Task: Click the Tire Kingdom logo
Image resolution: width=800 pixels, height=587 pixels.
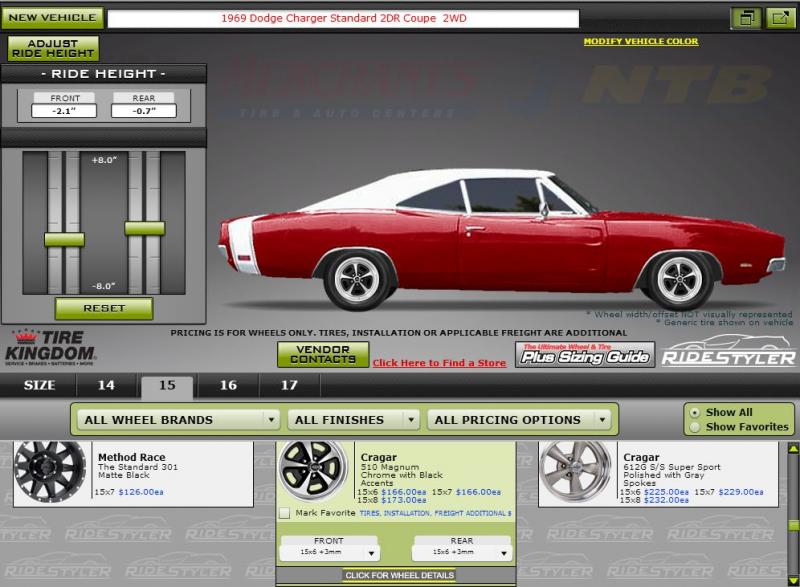Action: coord(50,347)
